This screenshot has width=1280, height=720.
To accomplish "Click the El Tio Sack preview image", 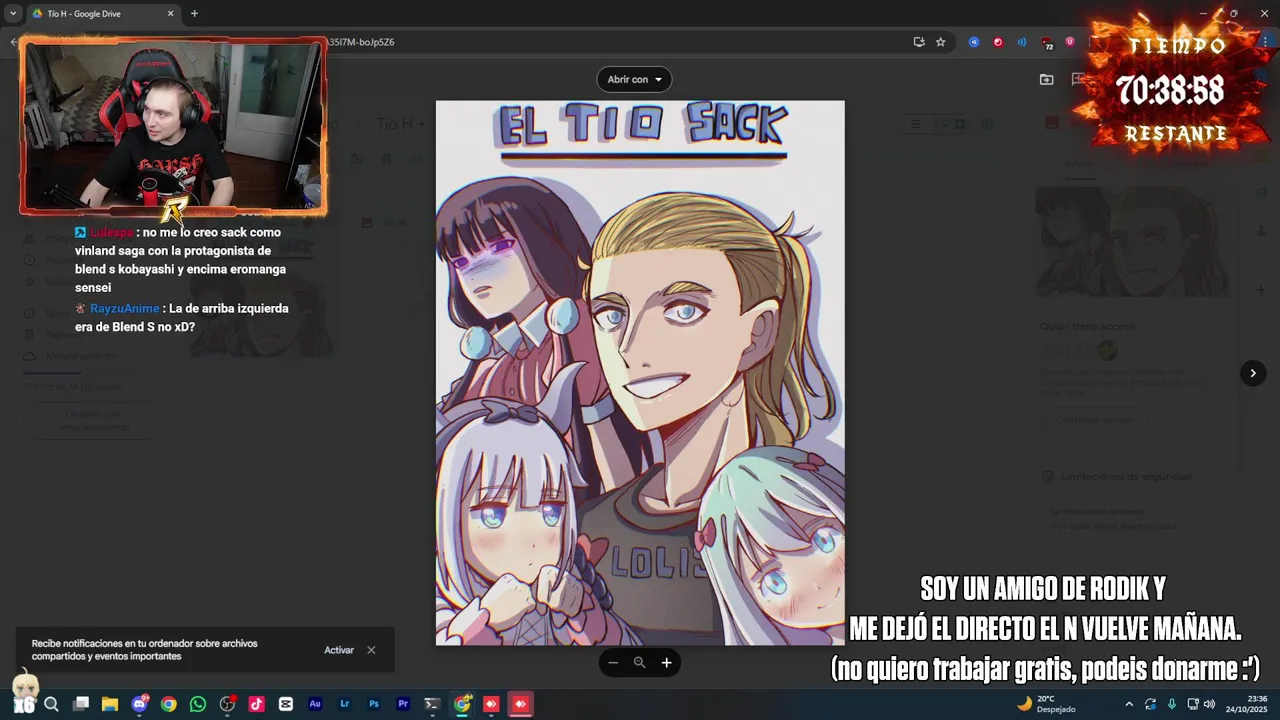I will [640, 373].
